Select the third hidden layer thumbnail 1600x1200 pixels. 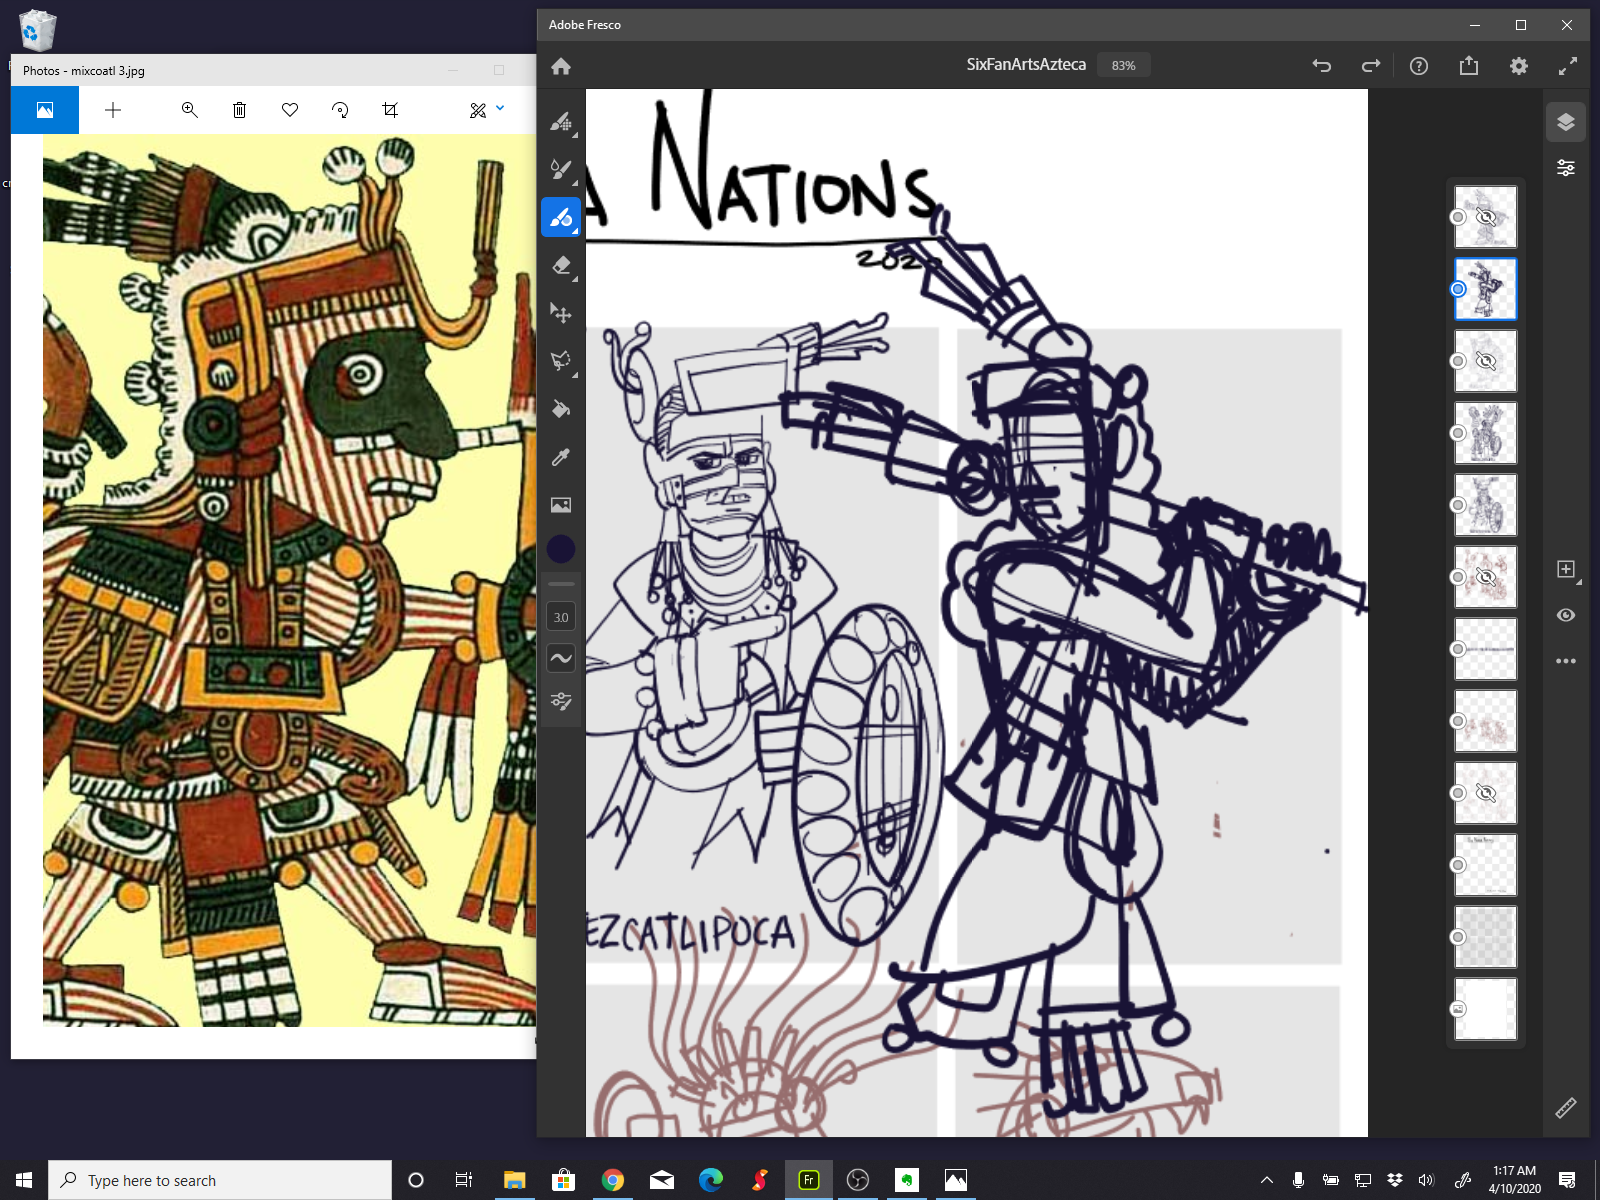pos(1486,361)
